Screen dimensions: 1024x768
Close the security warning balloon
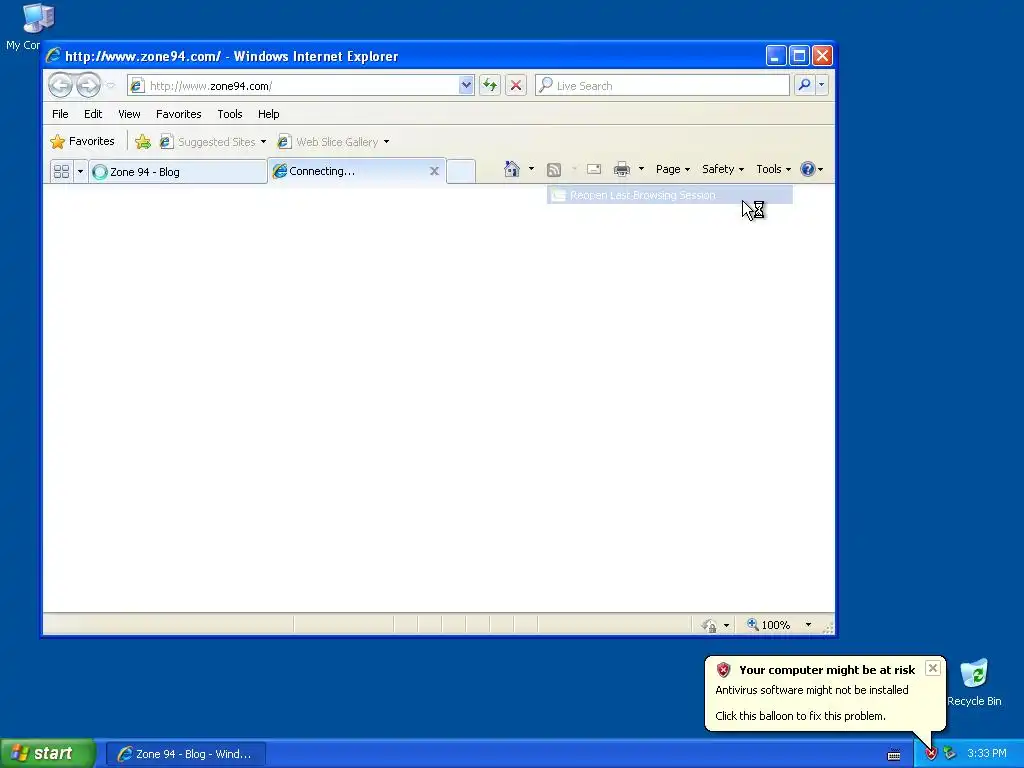[933, 668]
